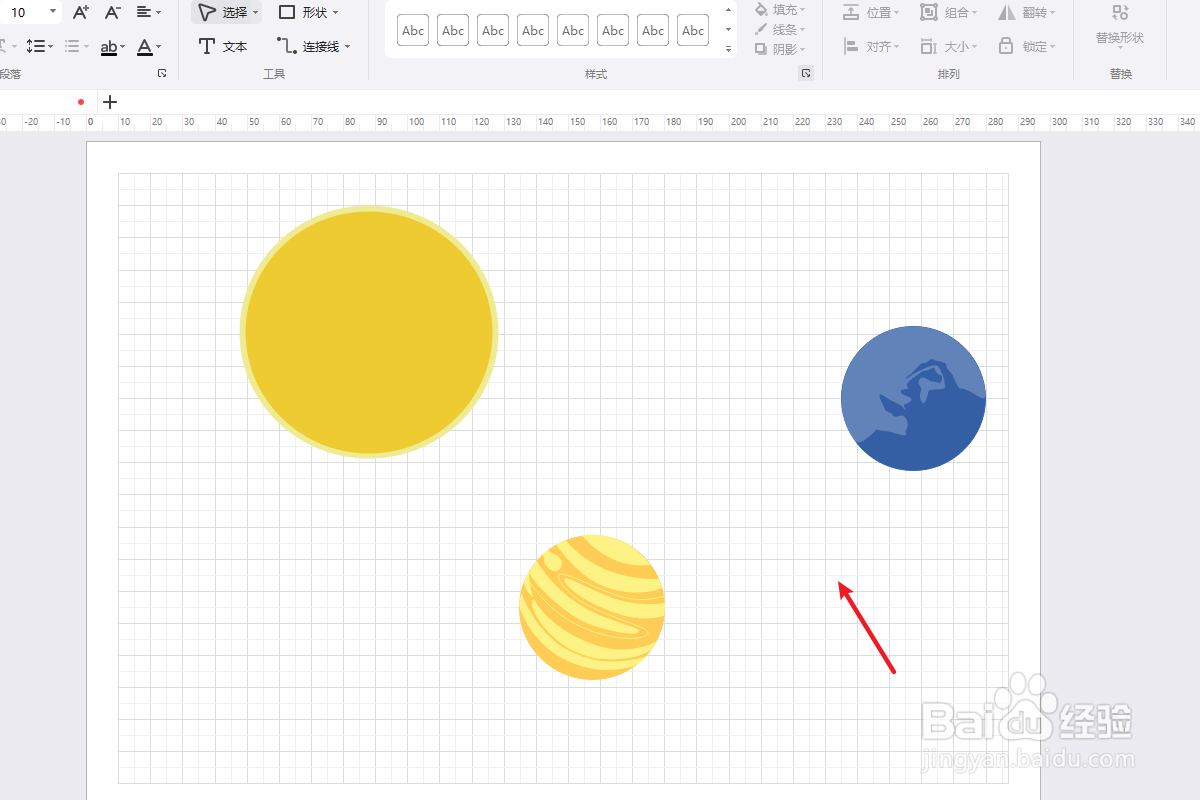This screenshot has width=1200, height=800.
Task: Click the font color A icon
Action: click(x=145, y=47)
